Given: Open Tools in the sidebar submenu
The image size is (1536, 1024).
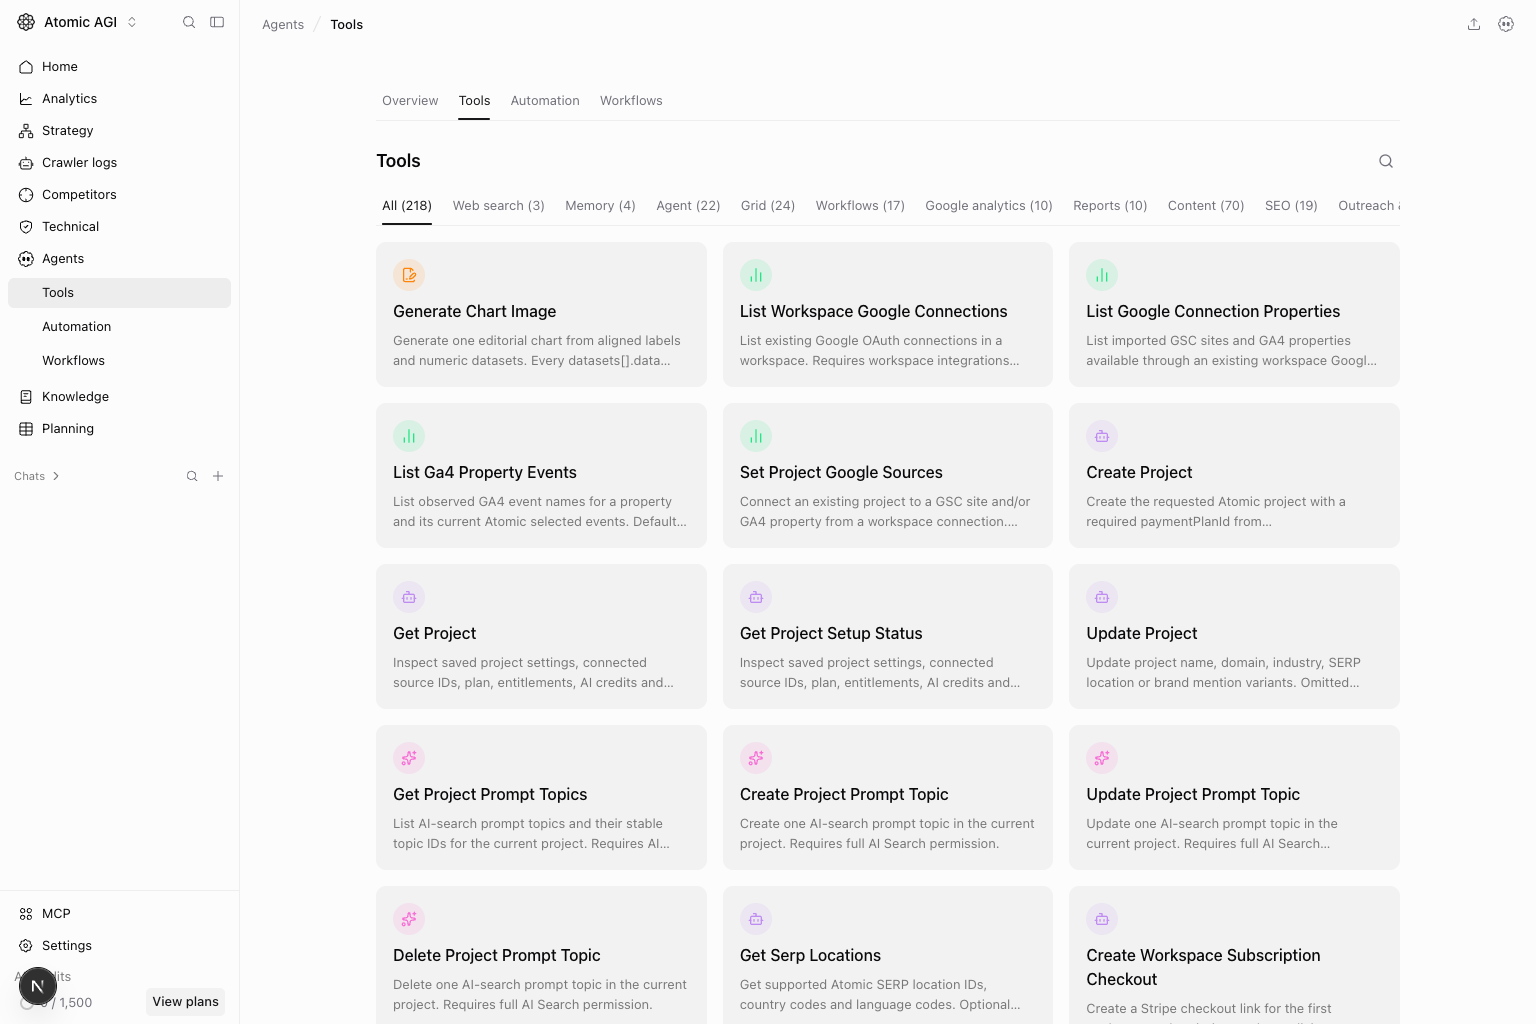Looking at the screenshot, I should pyautogui.click(x=119, y=293).
